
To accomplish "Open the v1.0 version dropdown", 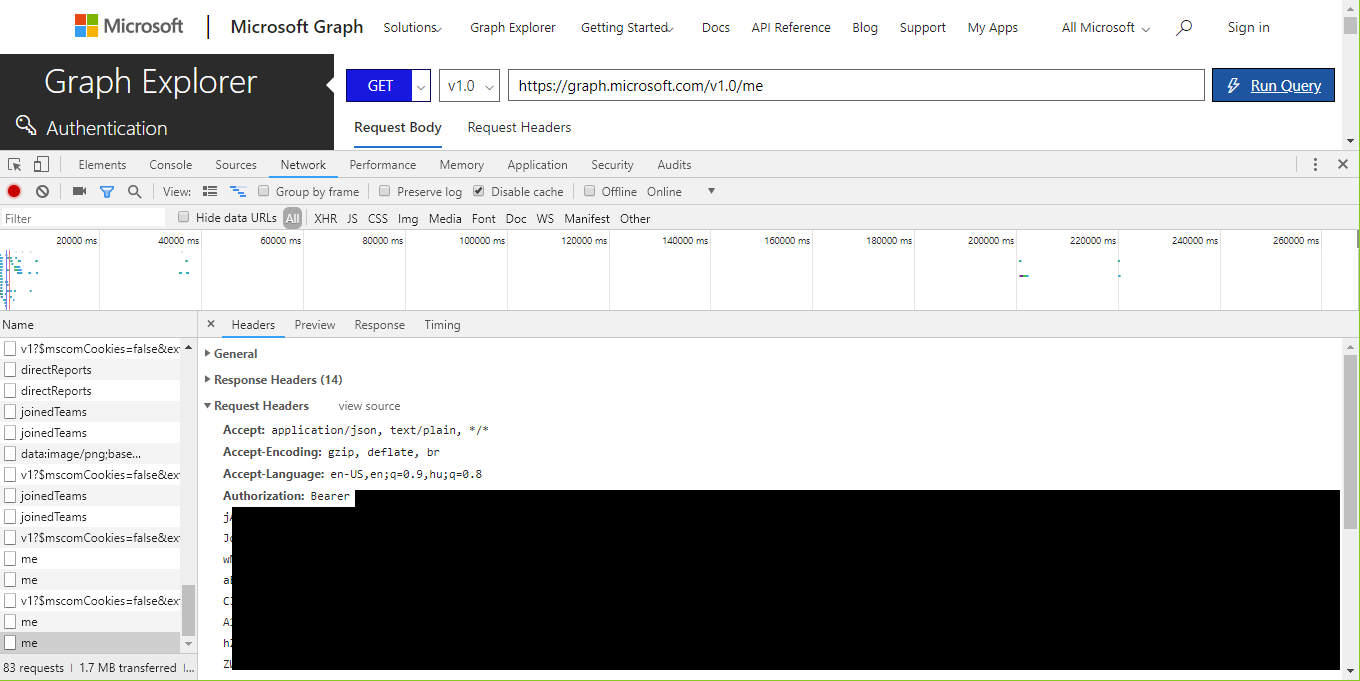I will (469, 86).
